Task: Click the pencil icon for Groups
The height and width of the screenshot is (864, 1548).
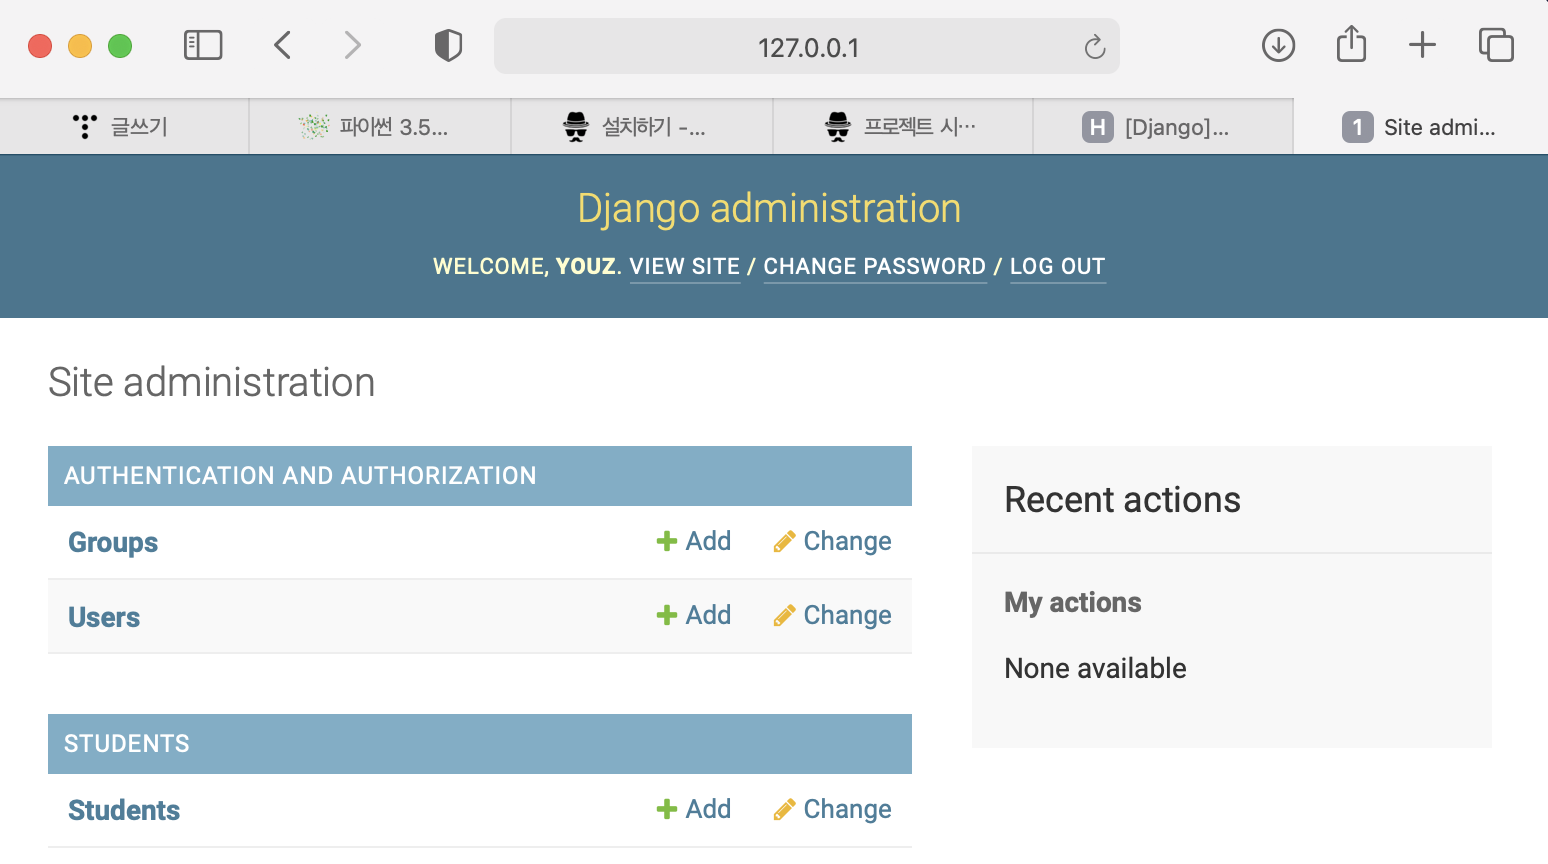Action: click(x=785, y=541)
